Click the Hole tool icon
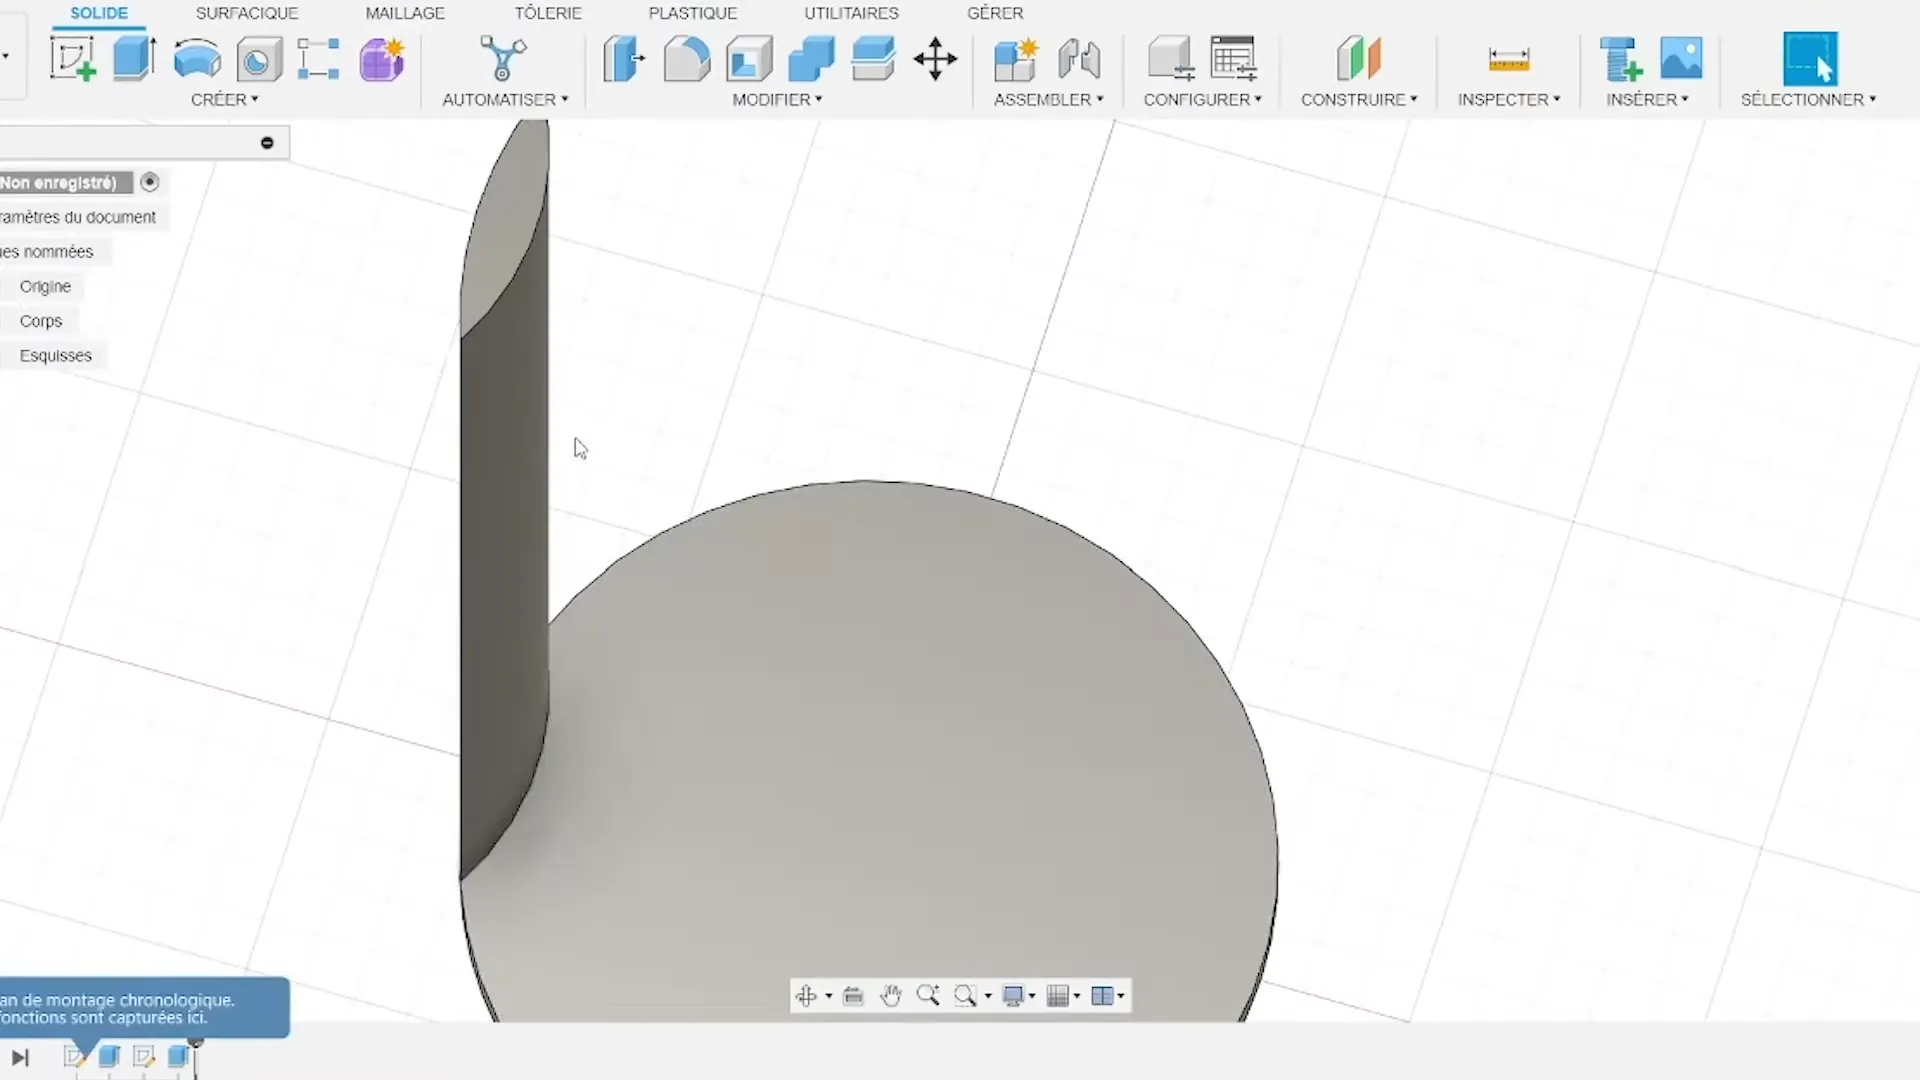Screen dimensions: 1920x1080 (258, 60)
